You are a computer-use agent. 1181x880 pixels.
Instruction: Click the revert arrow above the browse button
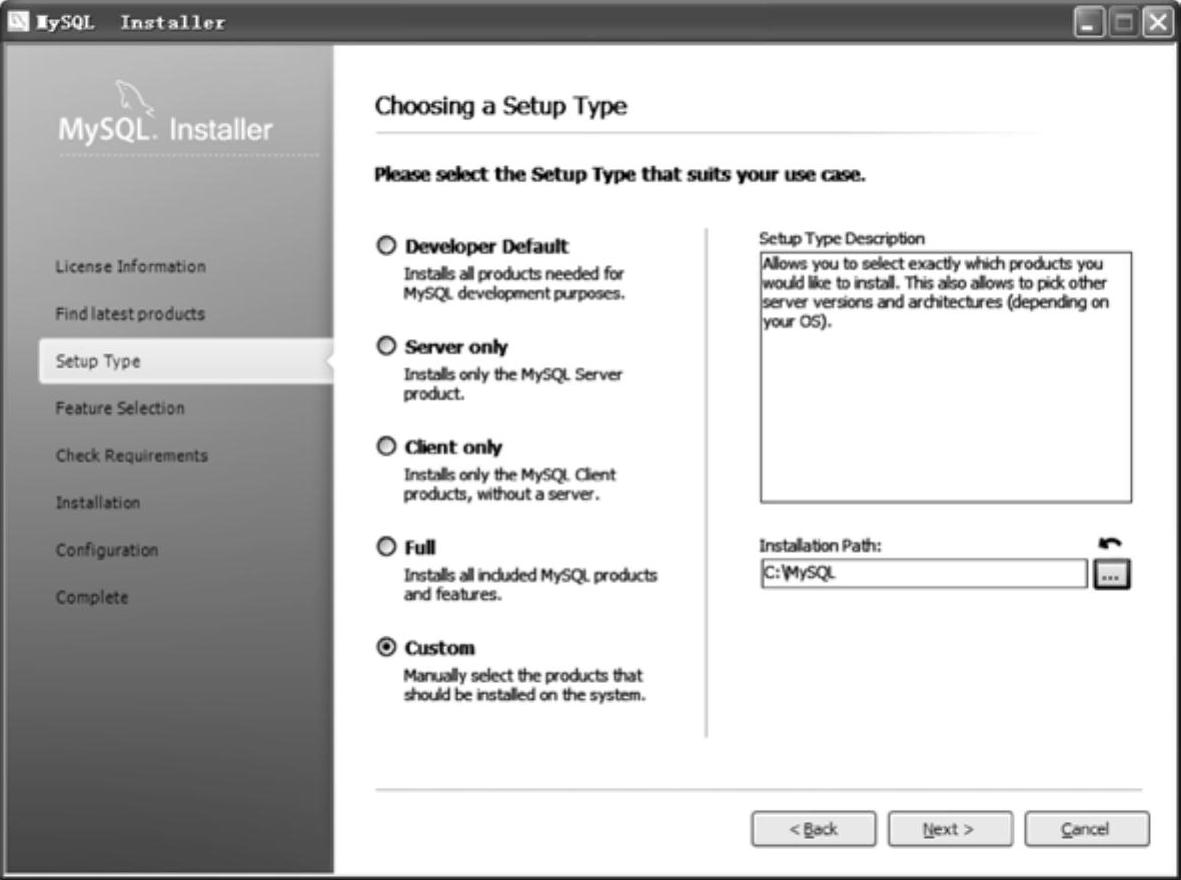pyautogui.click(x=1110, y=542)
